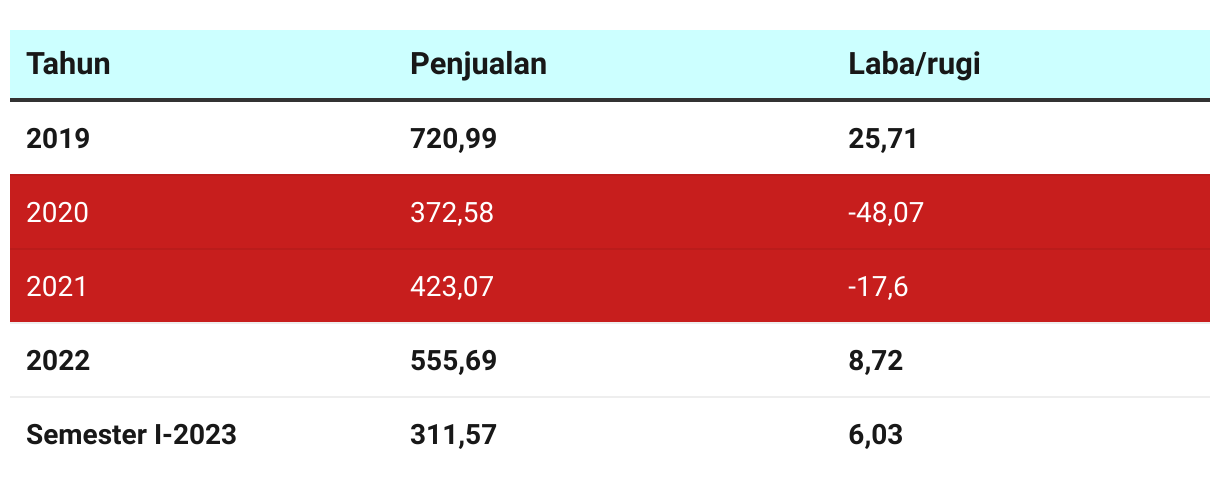Click the 372,58 sales cell

coord(452,212)
